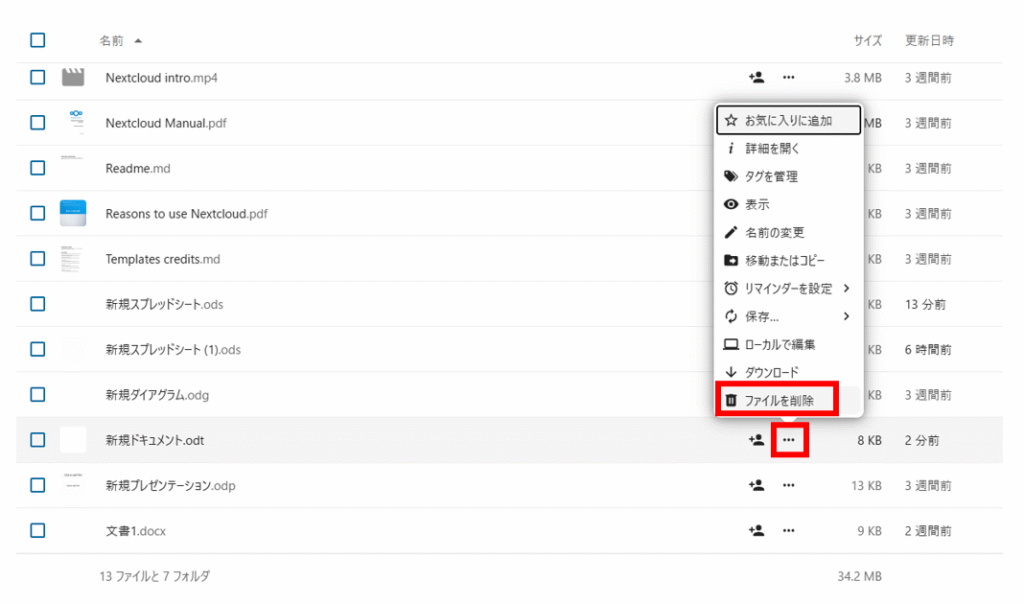
Task: Open three-dot menu for 文書1.docx
Action: tap(789, 531)
